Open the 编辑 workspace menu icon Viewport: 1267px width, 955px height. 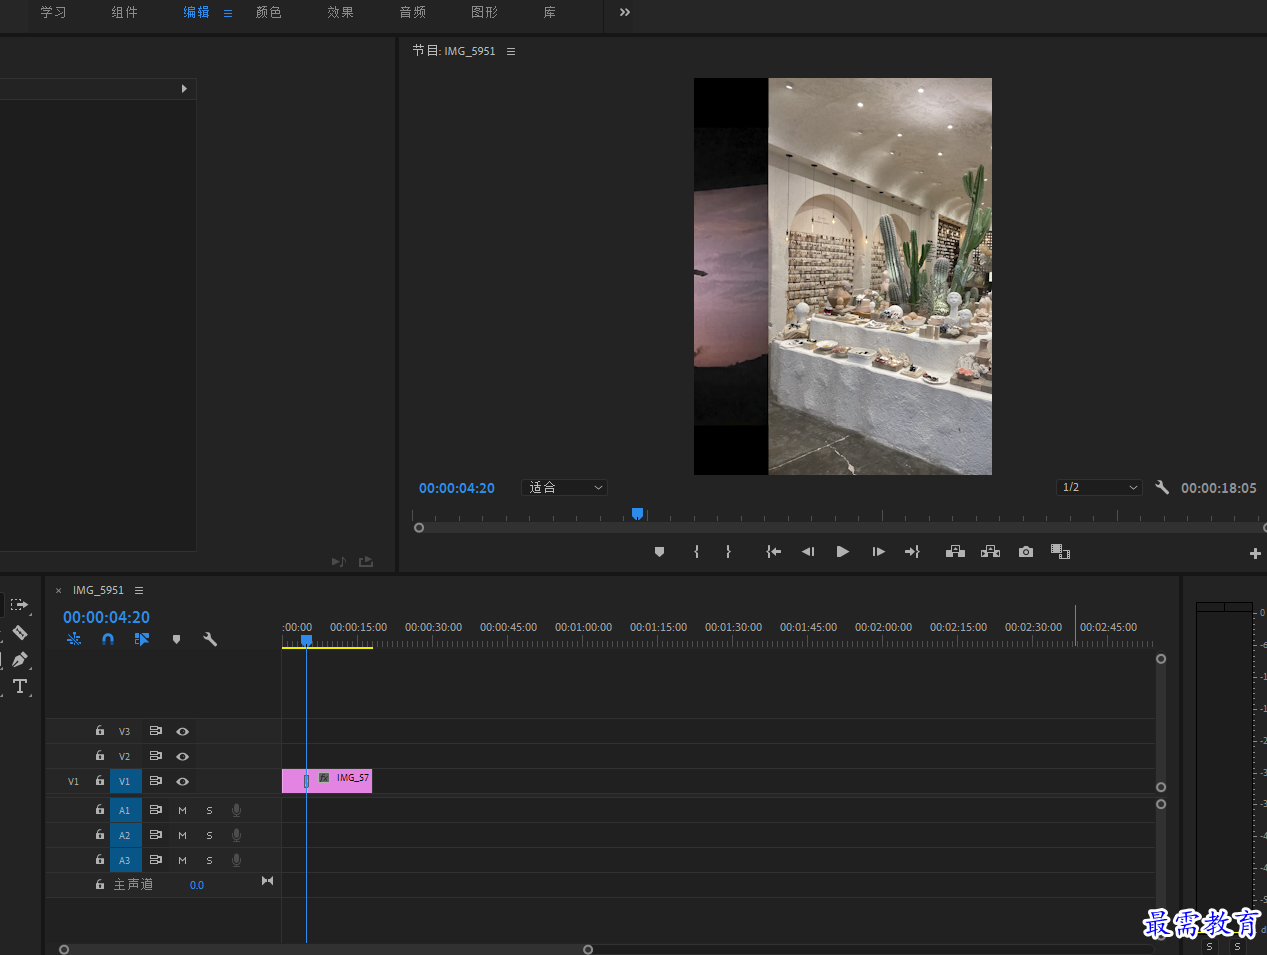pyautogui.click(x=228, y=13)
